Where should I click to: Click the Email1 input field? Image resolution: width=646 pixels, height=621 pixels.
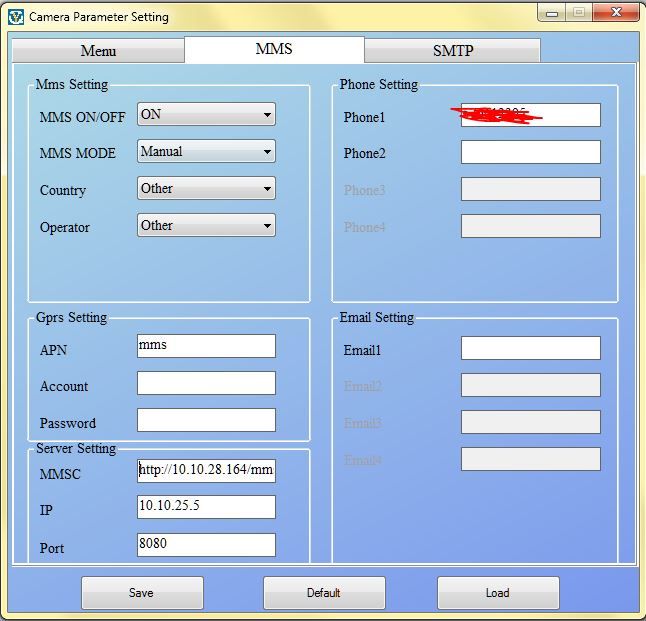pos(531,348)
